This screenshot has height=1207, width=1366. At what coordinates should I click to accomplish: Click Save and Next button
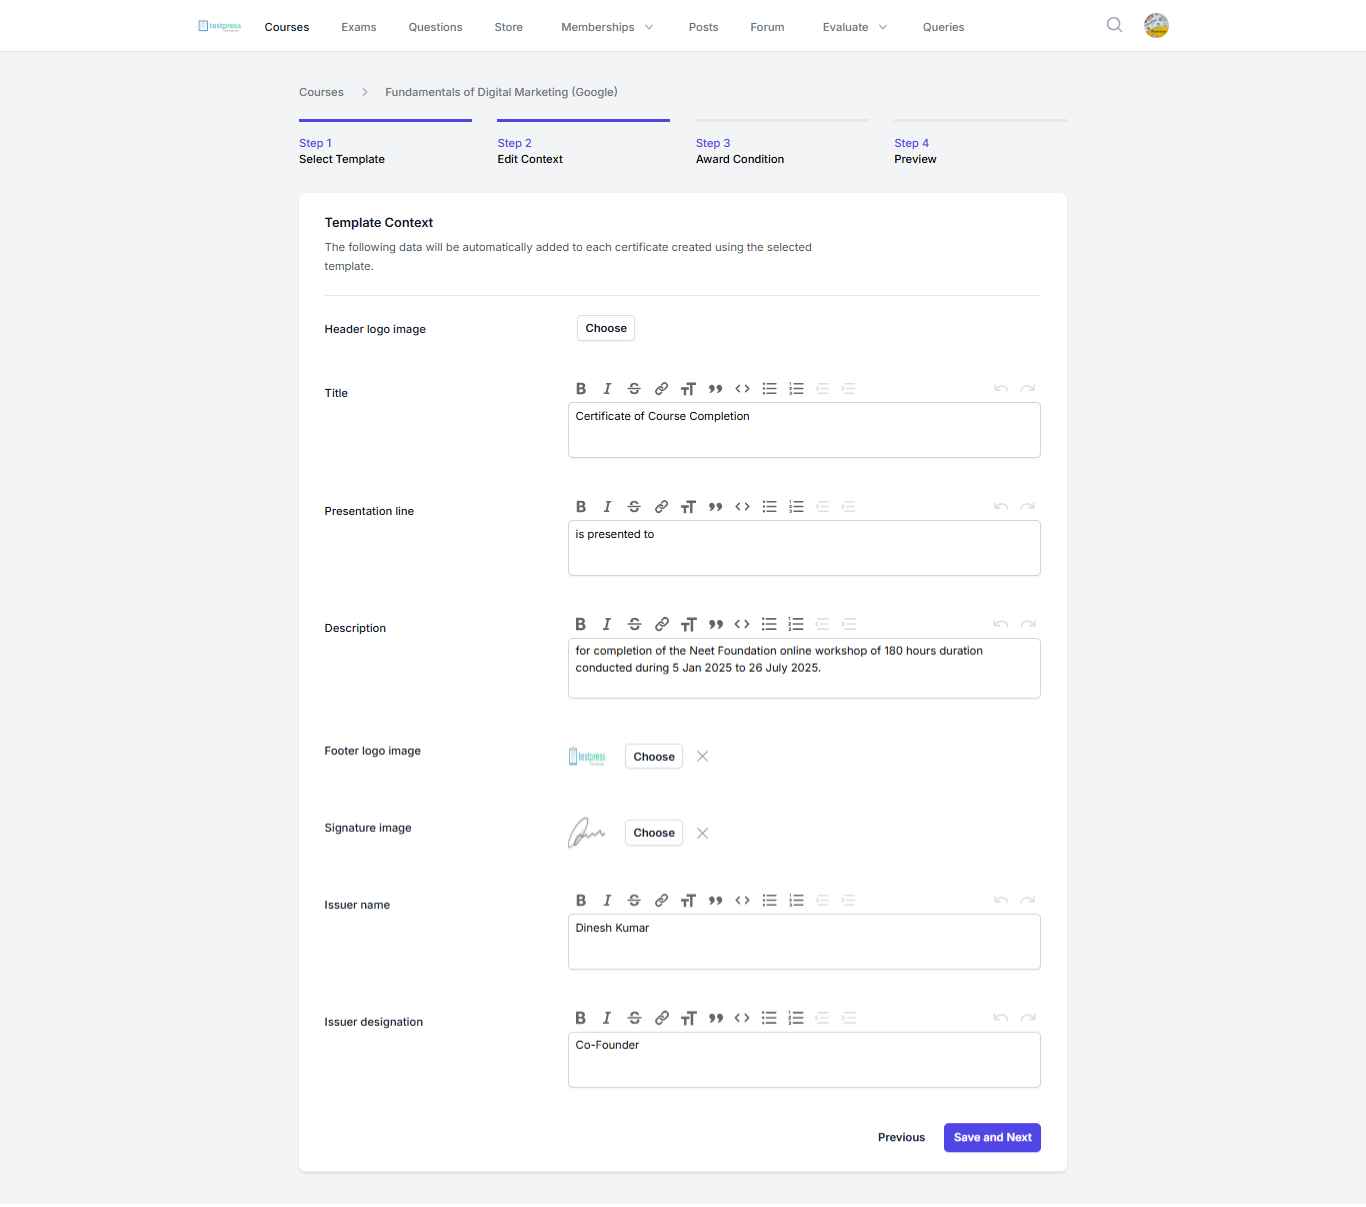(x=992, y=1138)
